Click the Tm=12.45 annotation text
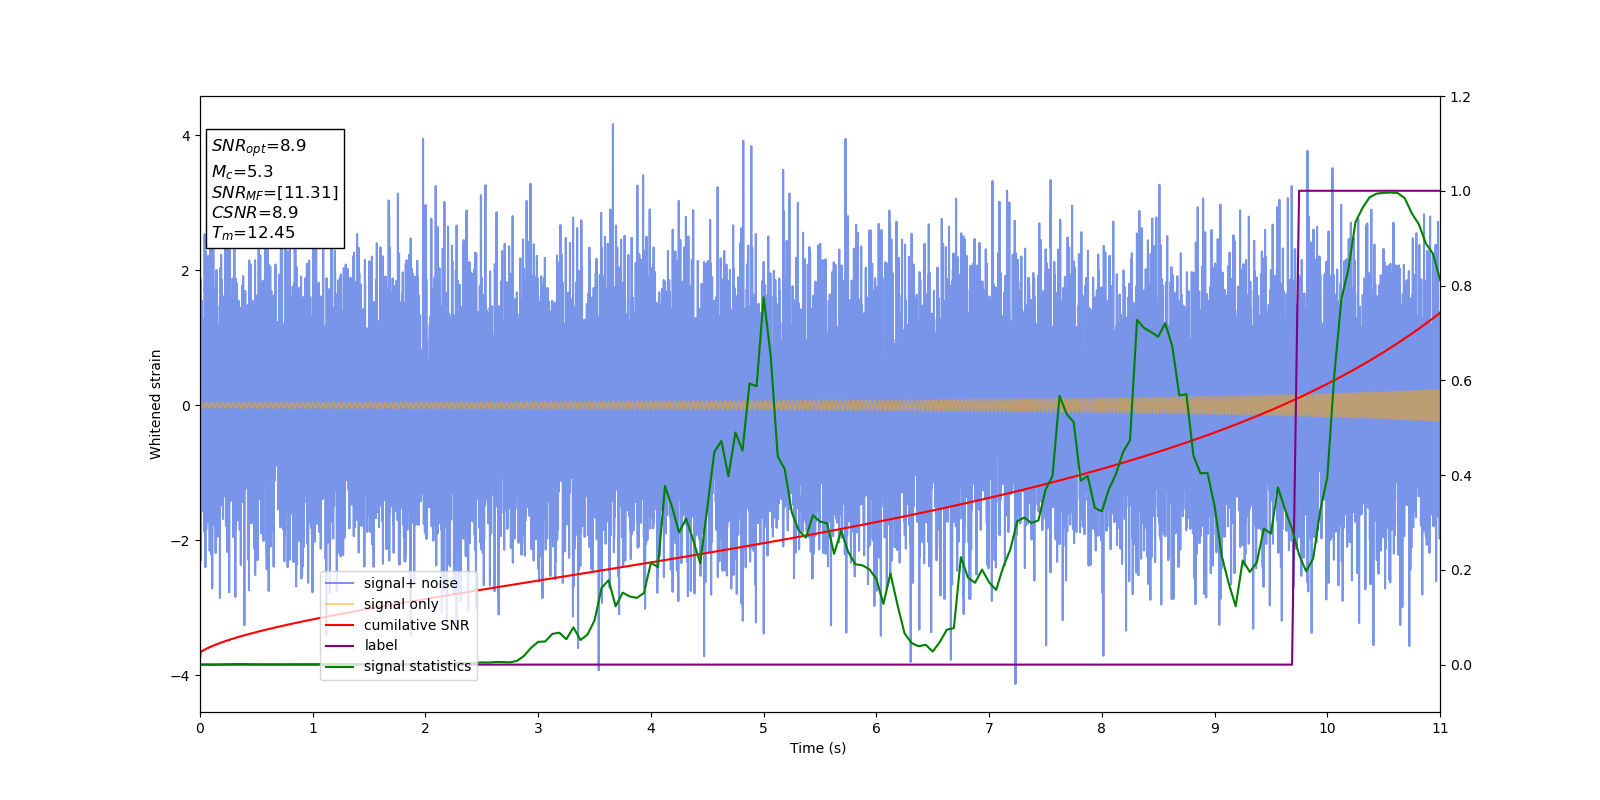This screenshot has height=800, width=1600. pos(253,233)
